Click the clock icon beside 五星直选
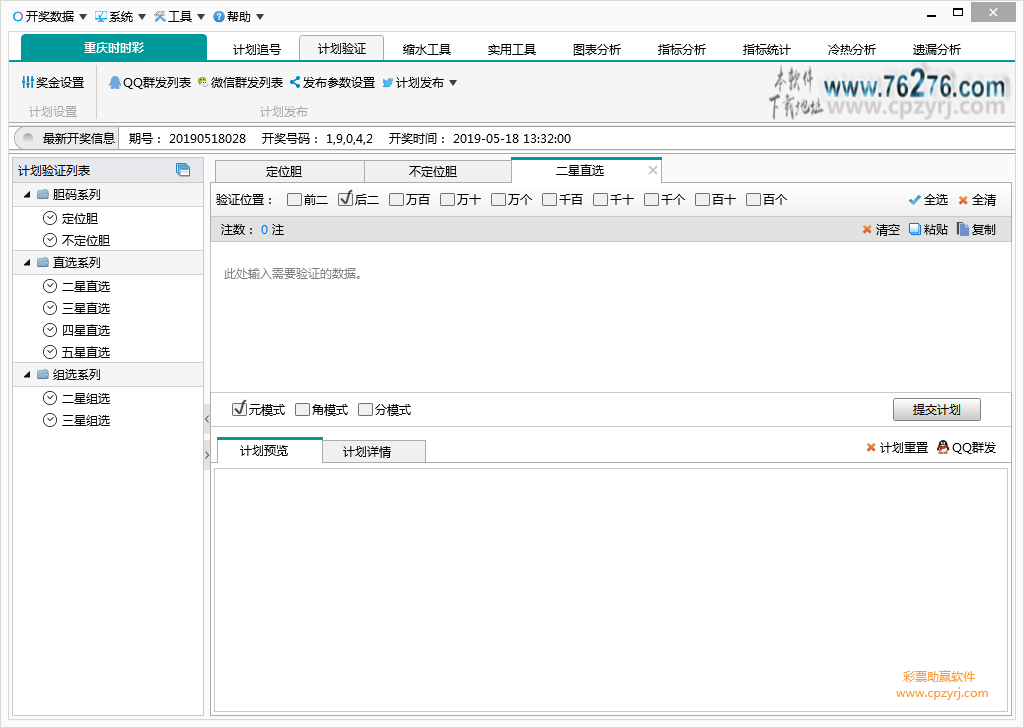 pyautogui.click(x=50, y=353)
